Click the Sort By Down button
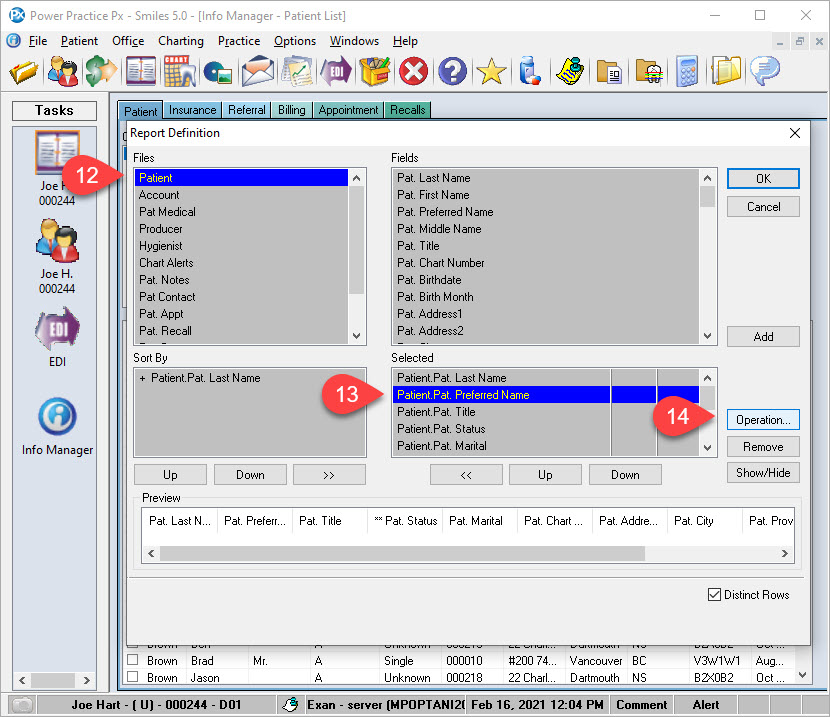This screenshot has height=717, width=830. (x=250, y=475)
